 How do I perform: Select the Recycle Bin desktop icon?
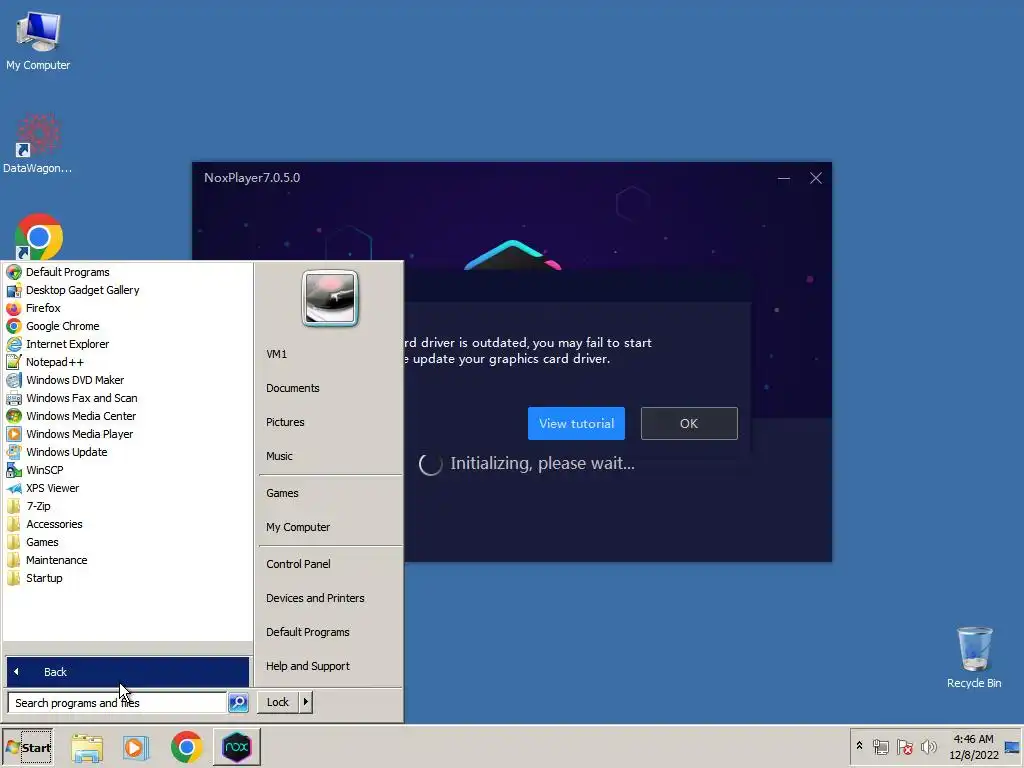[x=974, y=658]
